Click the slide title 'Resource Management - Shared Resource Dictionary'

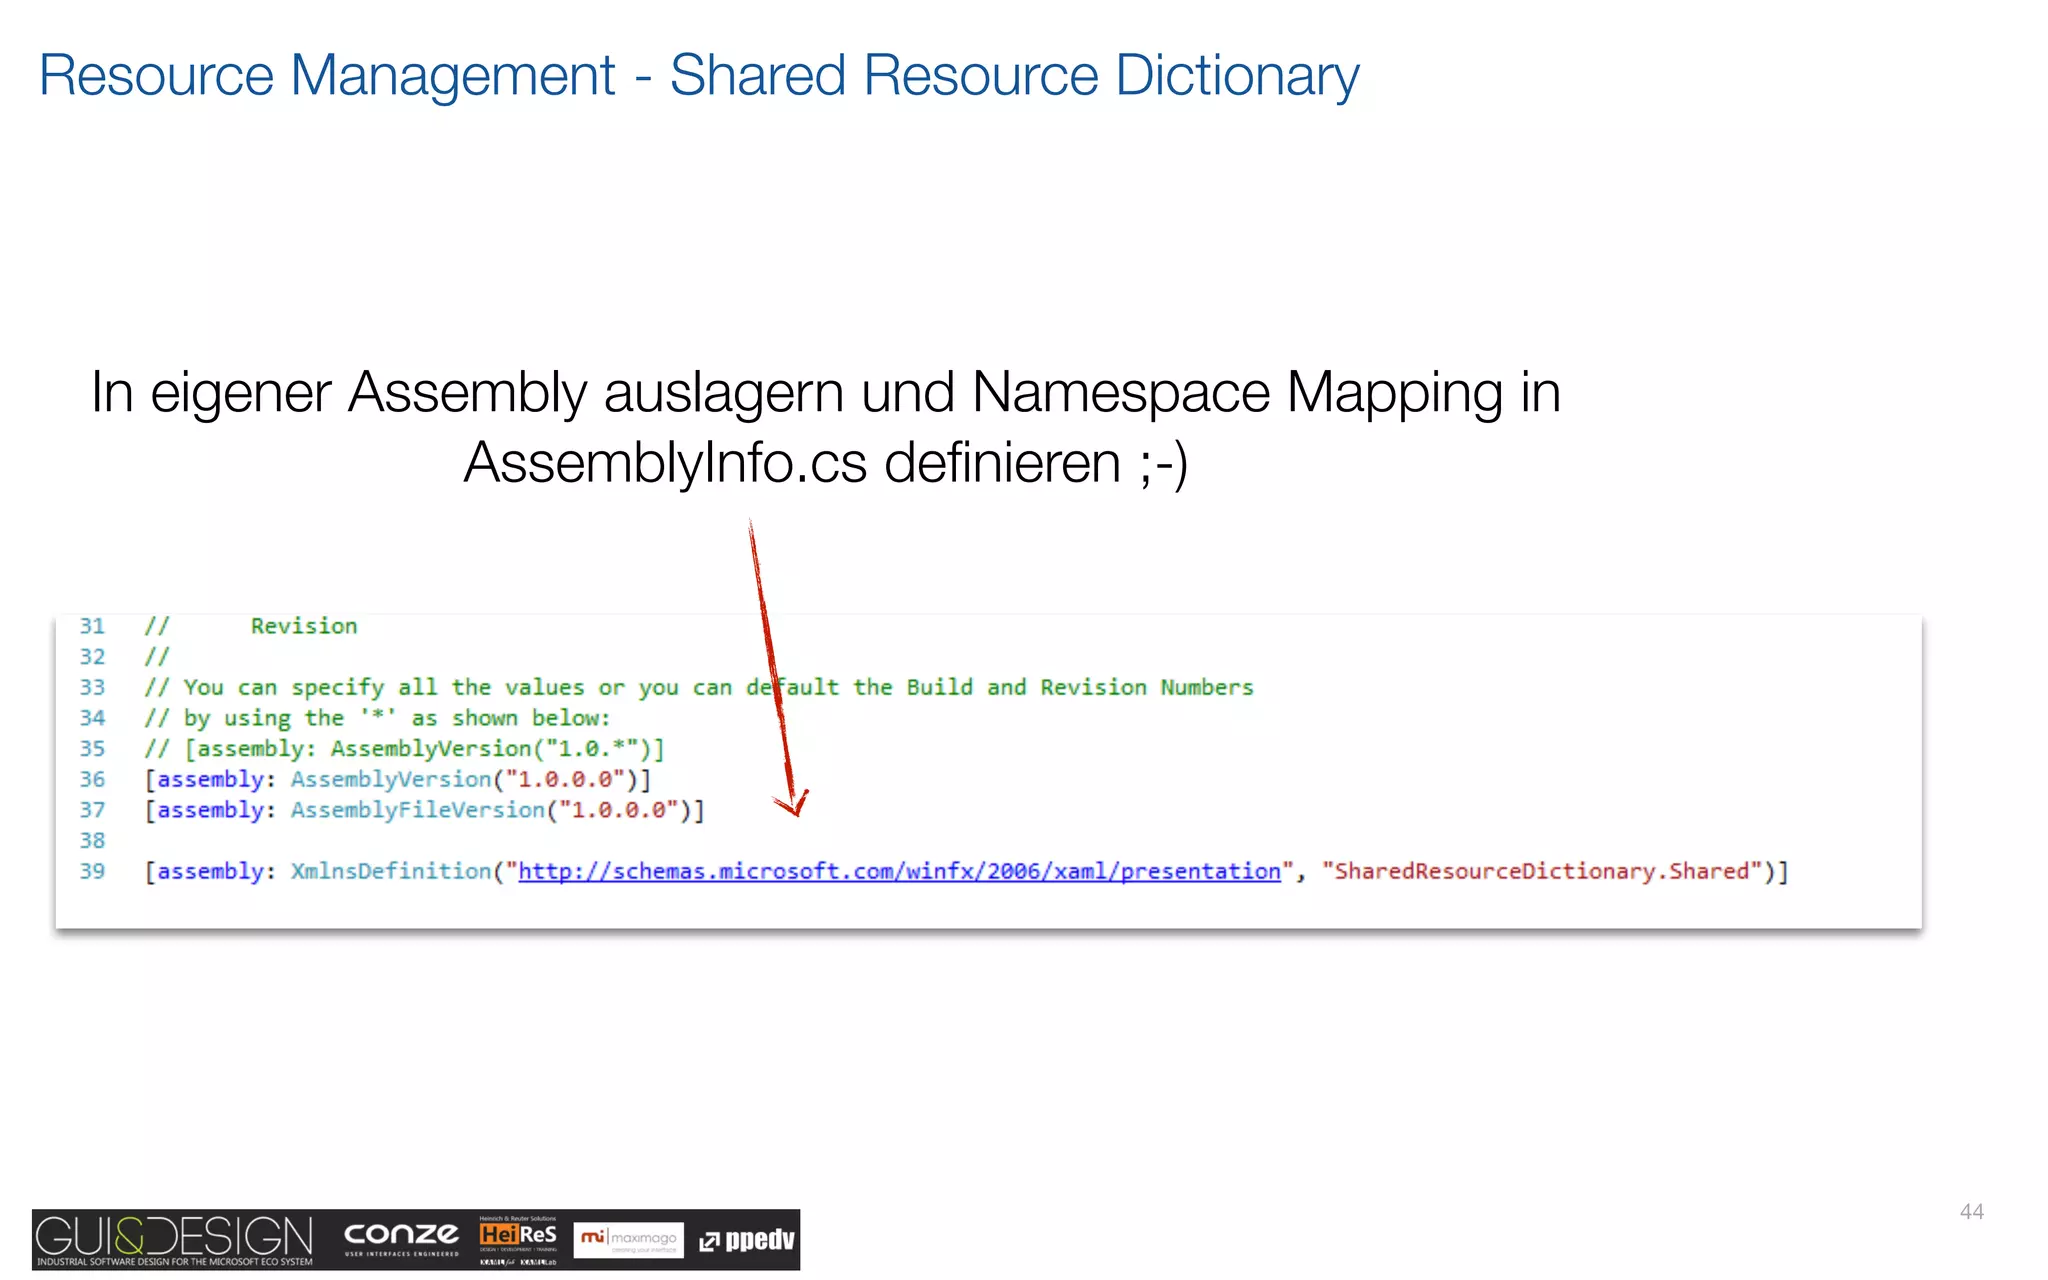(x=699, y=76)
